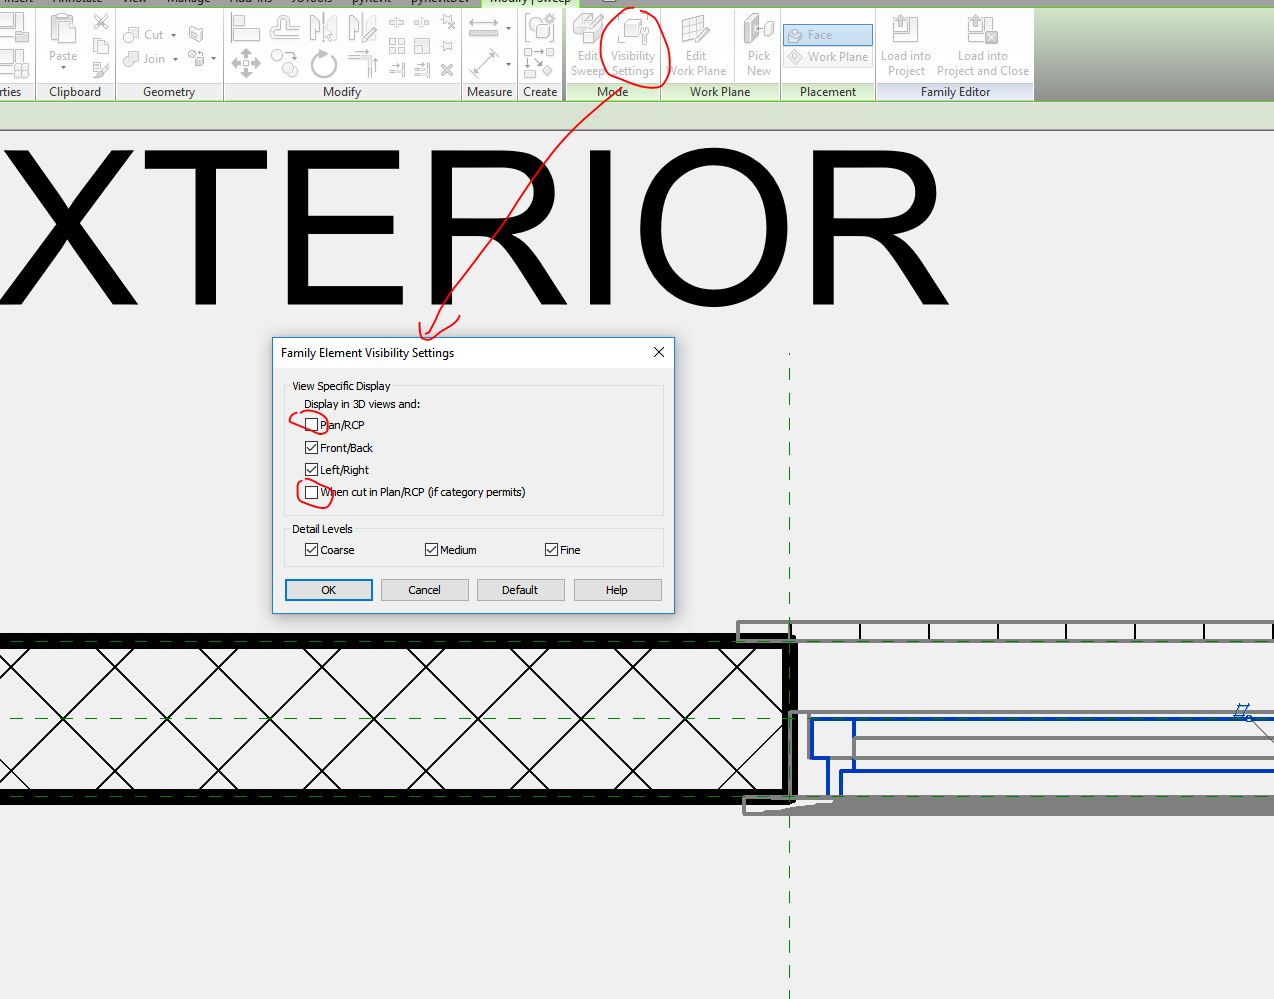Select the Array tool
This screenshot has height=999, width=1274.
(396, 46)
